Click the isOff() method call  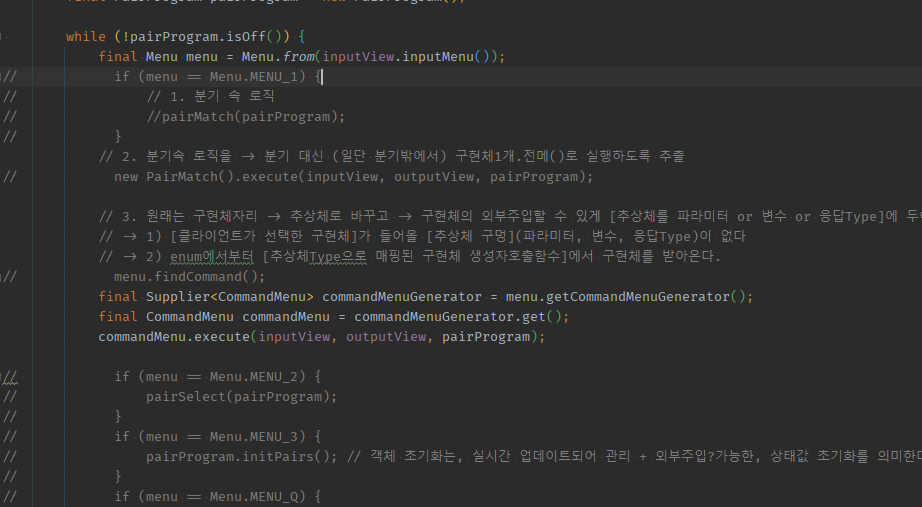pos(258,36)
